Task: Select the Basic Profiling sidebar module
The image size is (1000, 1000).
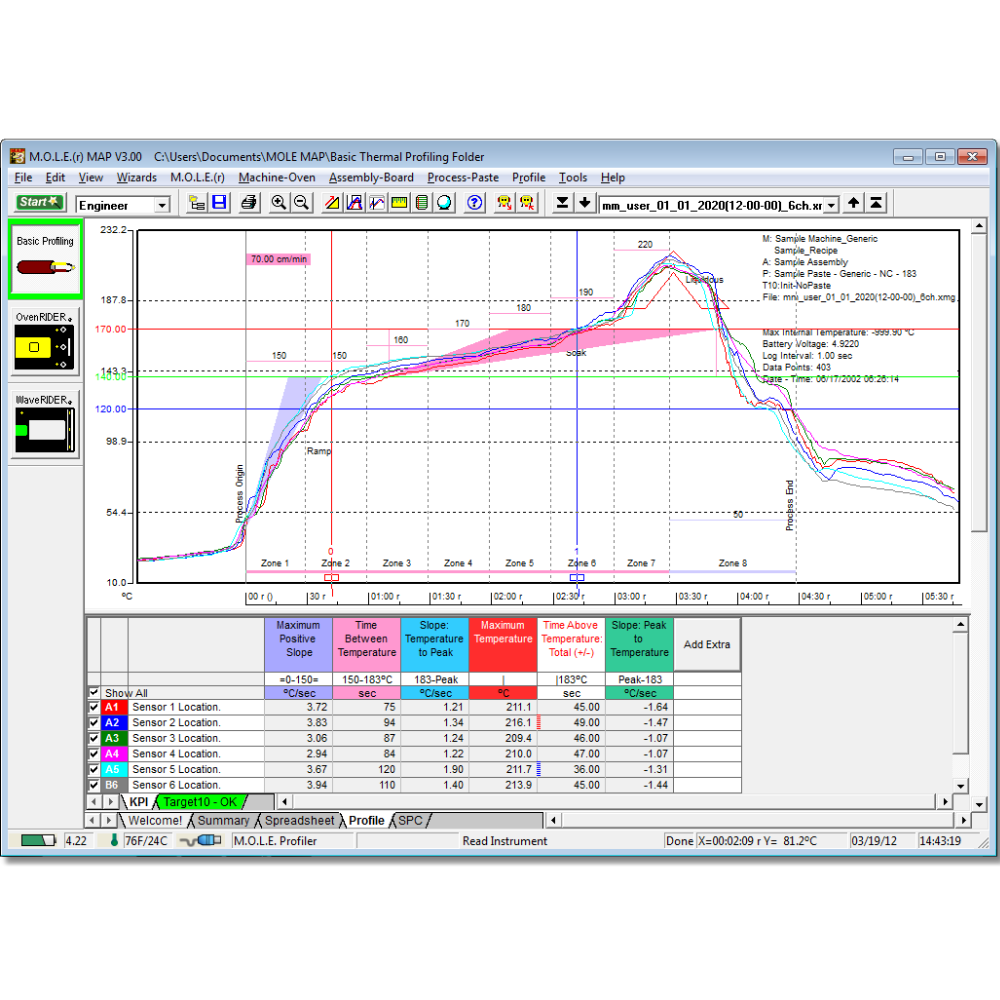Action: (45, 259)
